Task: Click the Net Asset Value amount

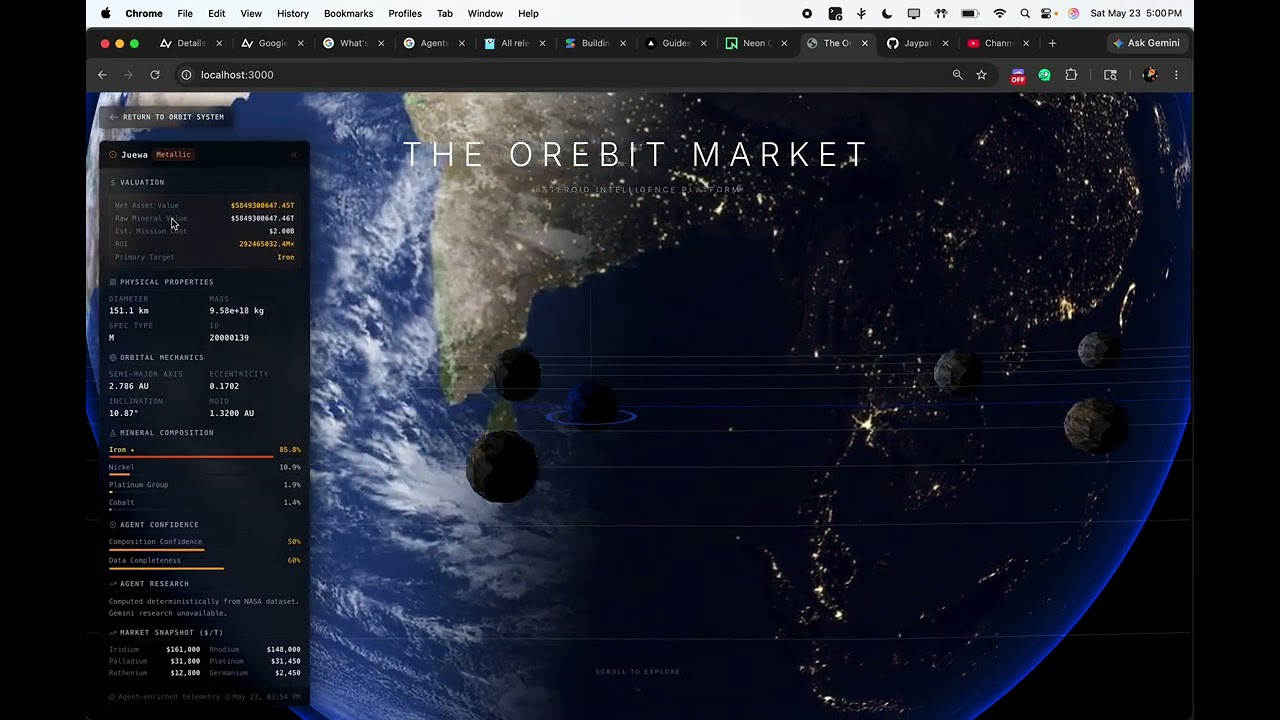Action: tap(262, 205)
